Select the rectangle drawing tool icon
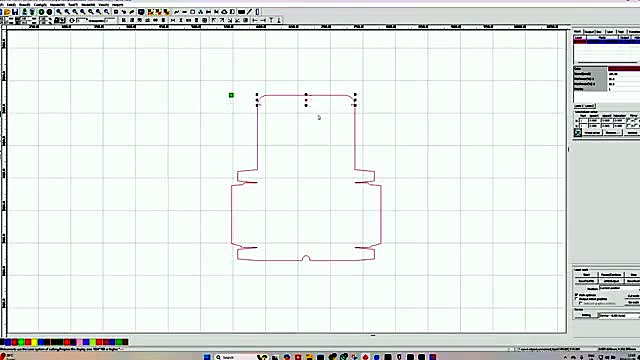Screen dimensions: 640x360 [193, 12]
